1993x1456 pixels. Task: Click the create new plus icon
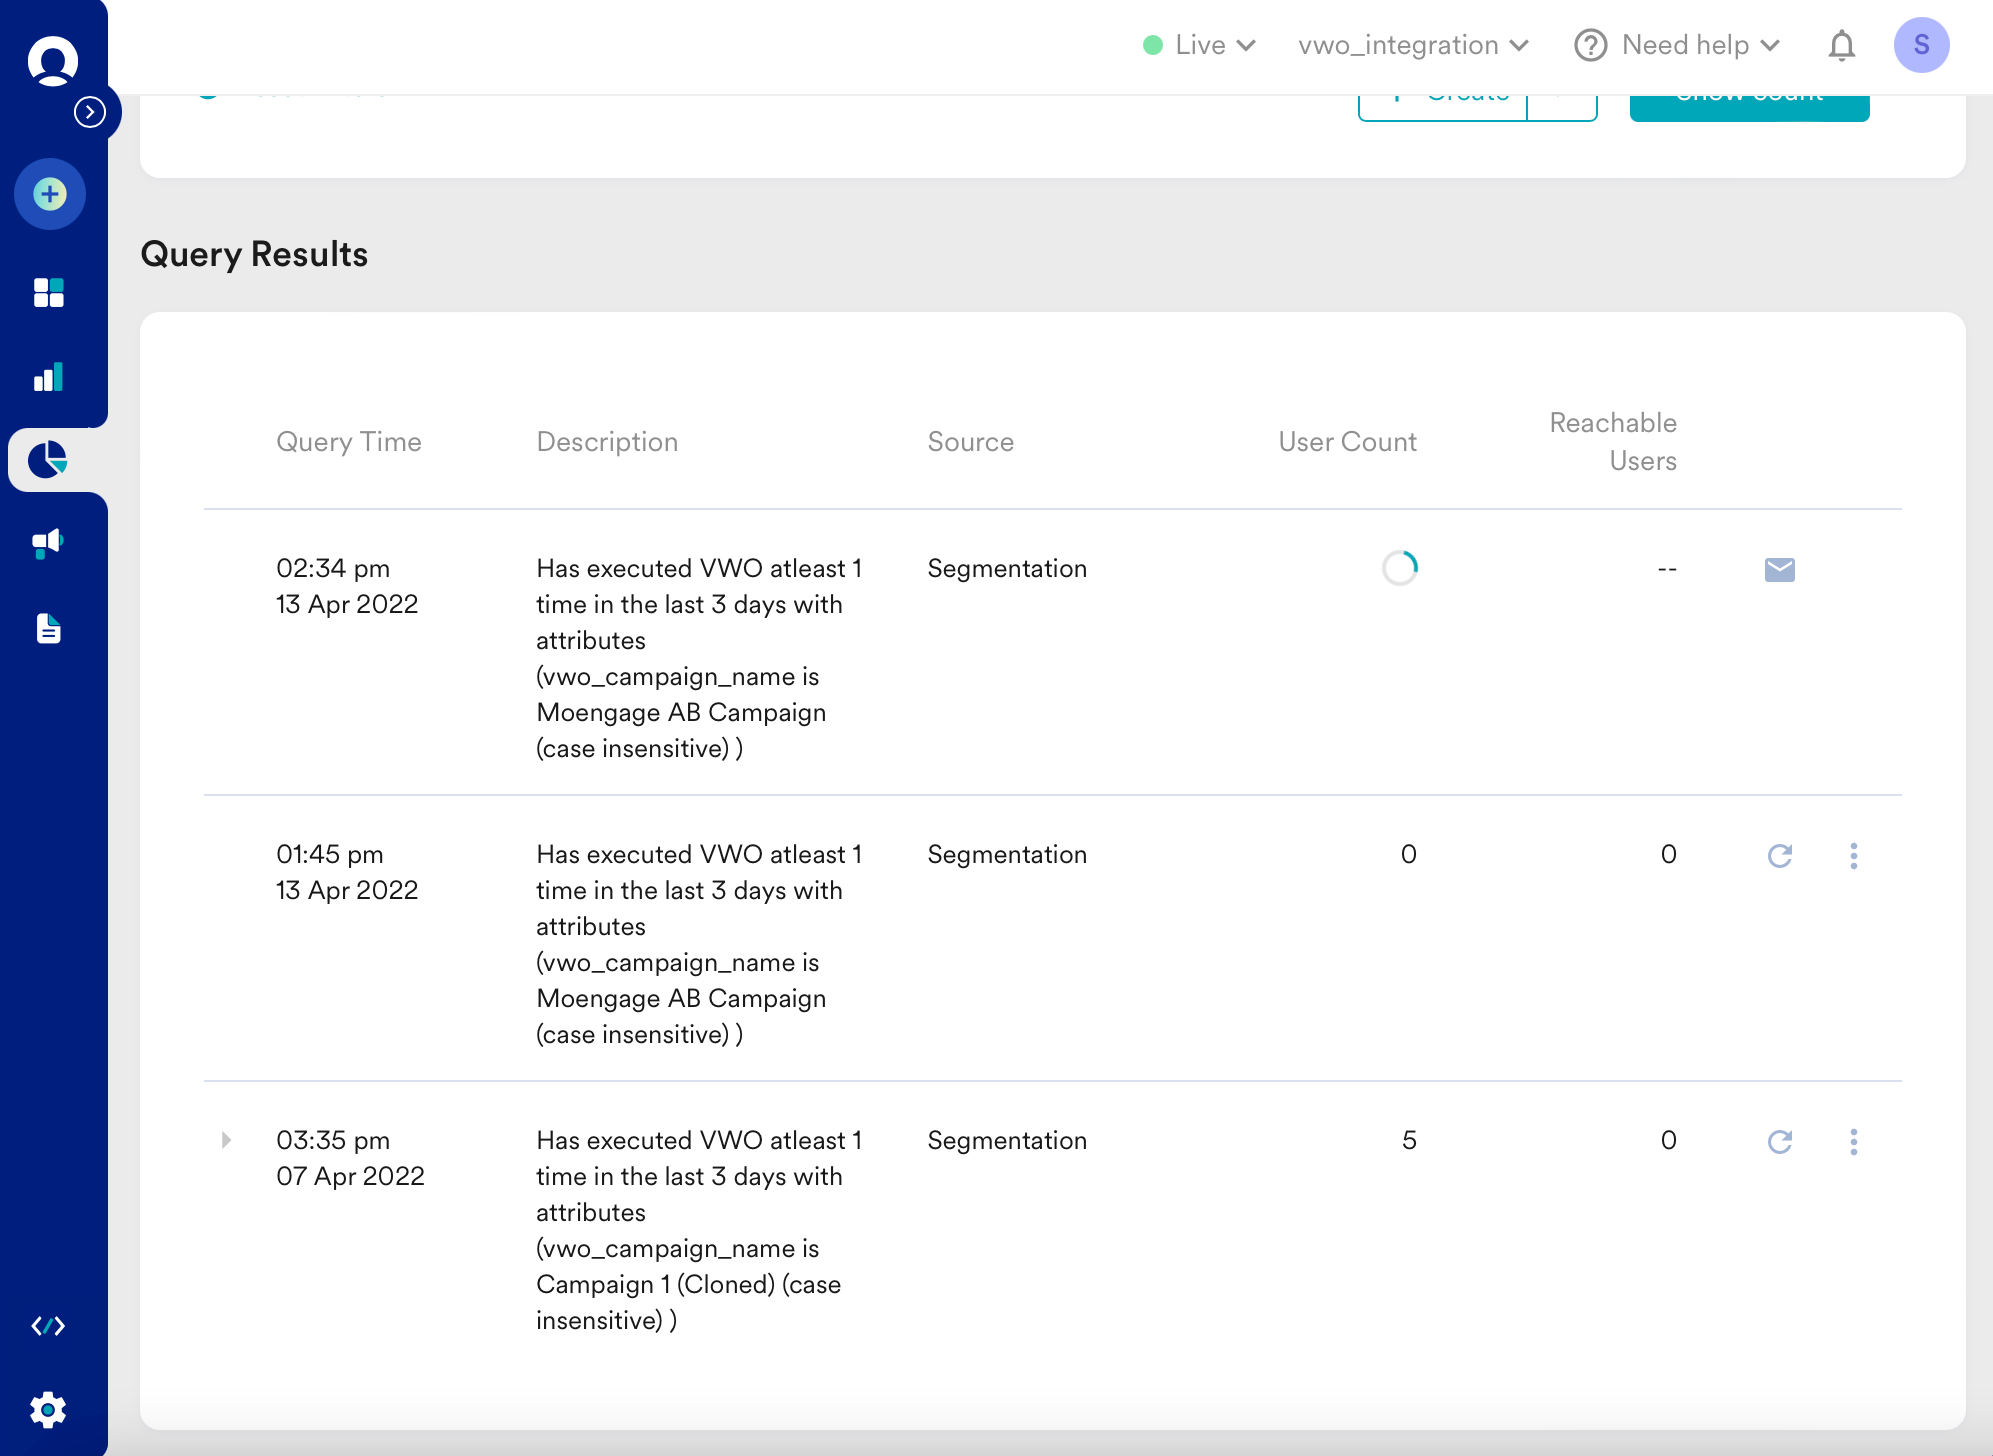coord(49,194)
